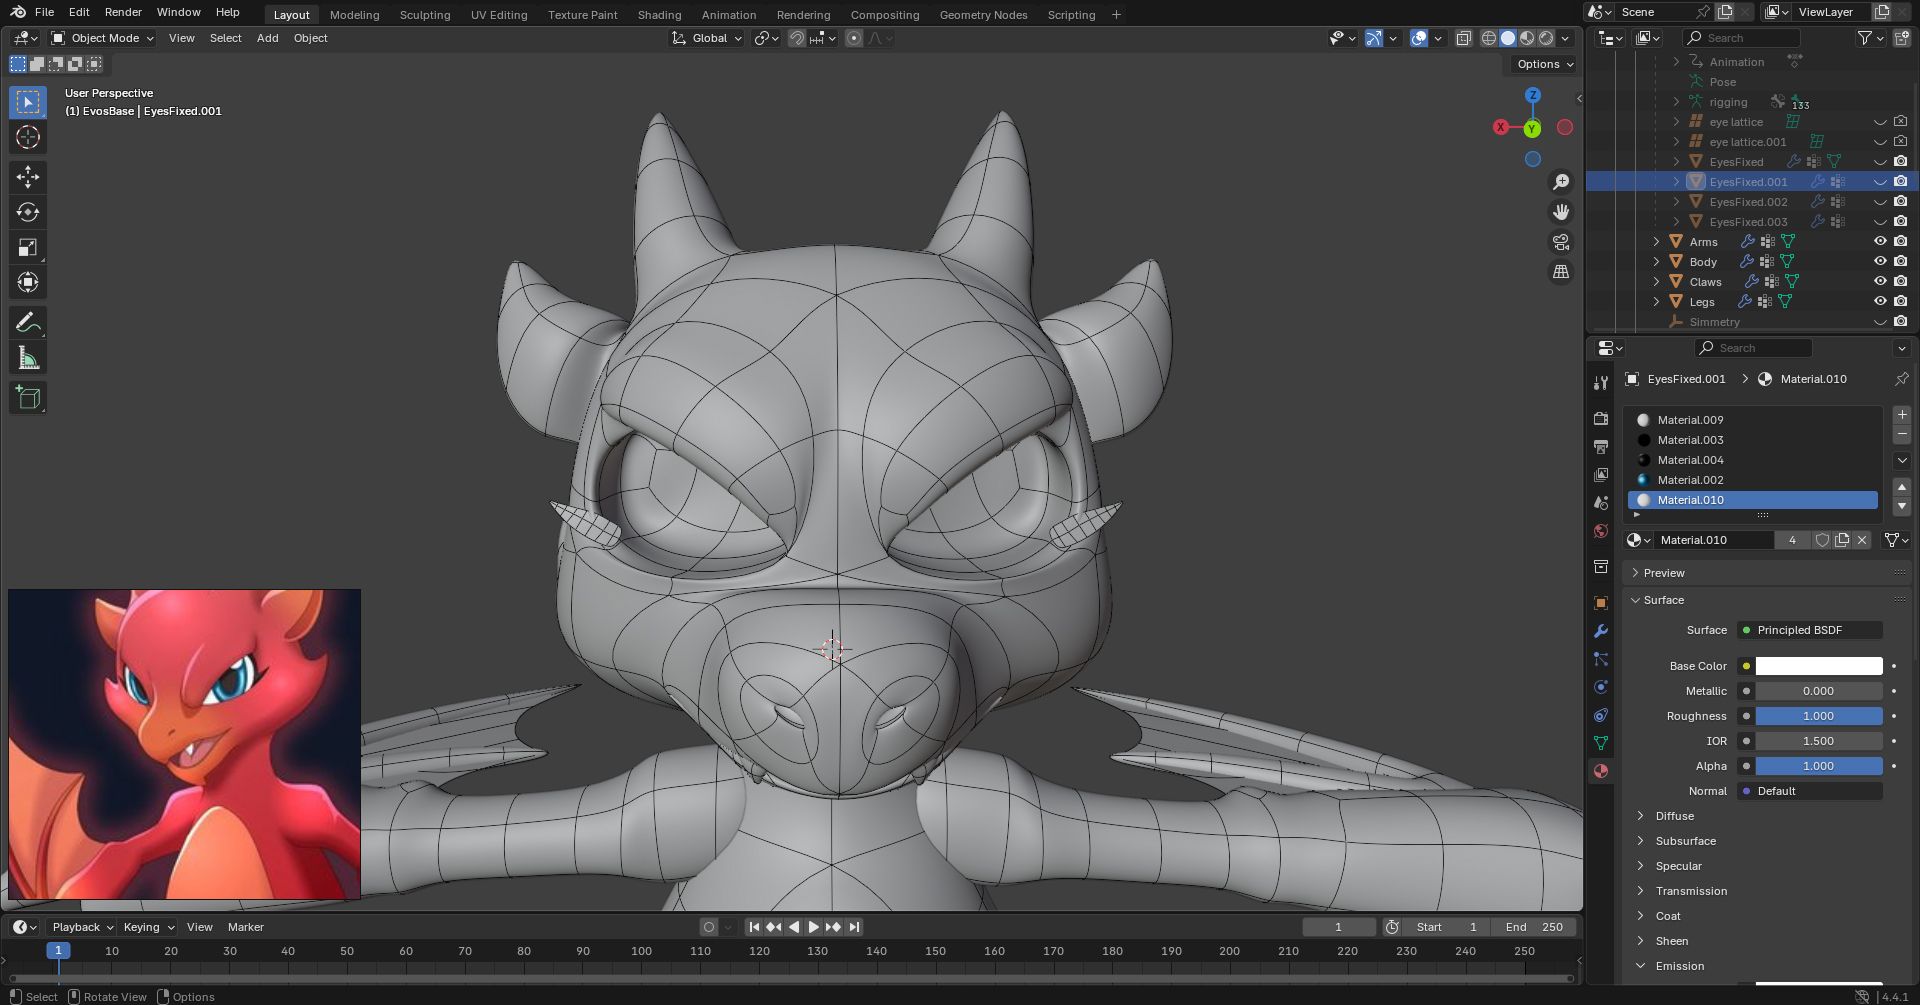The image size is (1920, 1005).
Task: Open the Scene properties tab
Action: [1601, 502]
